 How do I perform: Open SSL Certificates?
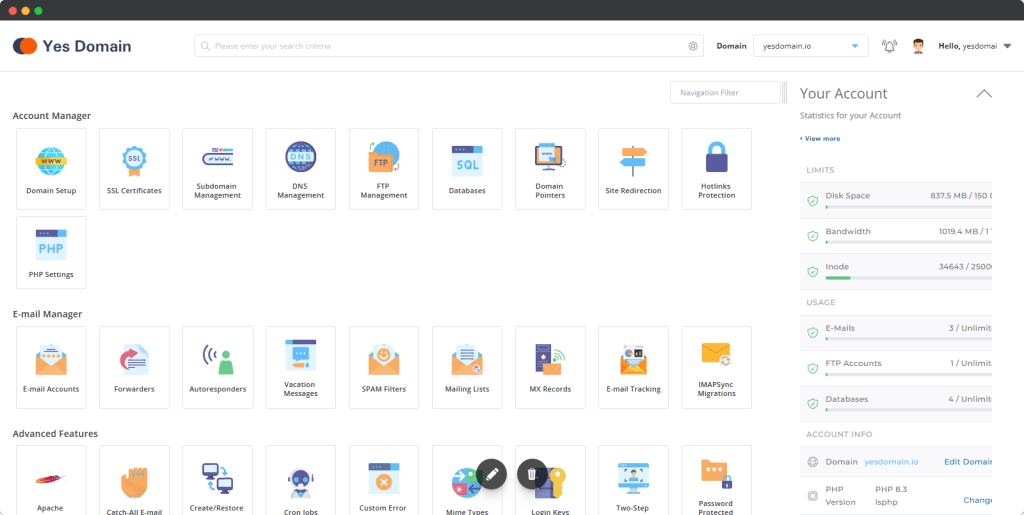point(134,169)
